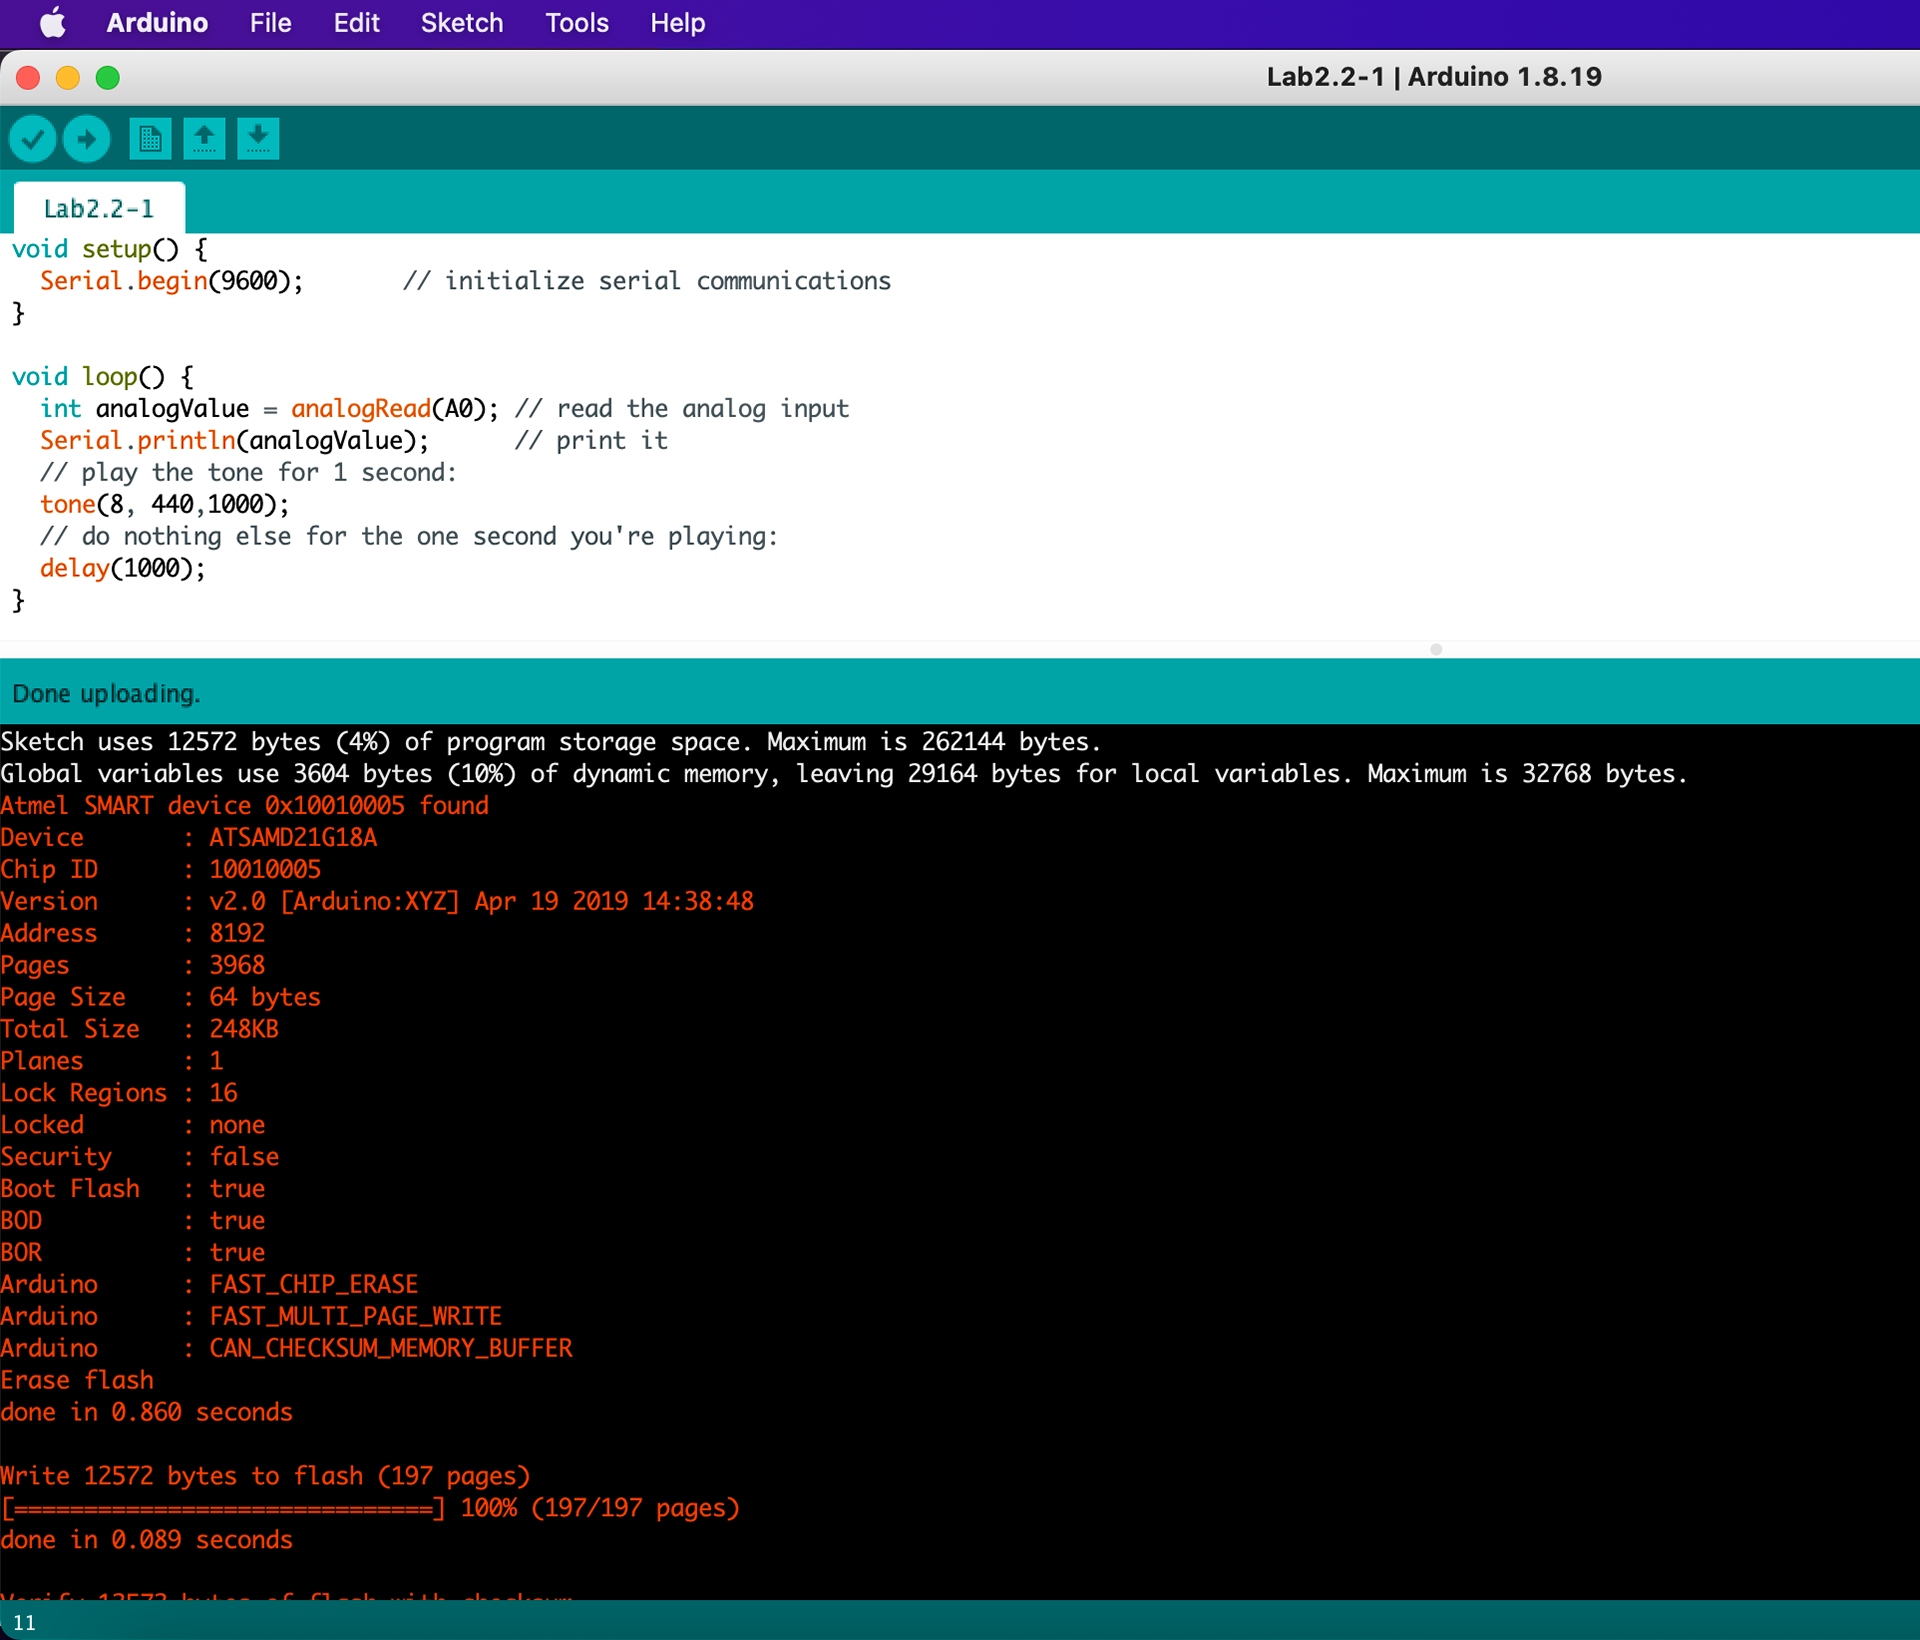This screenshot has width=1920, height=1640.
Task: Click the 'Done uploading.' status message
Action: tap(106, 693)
